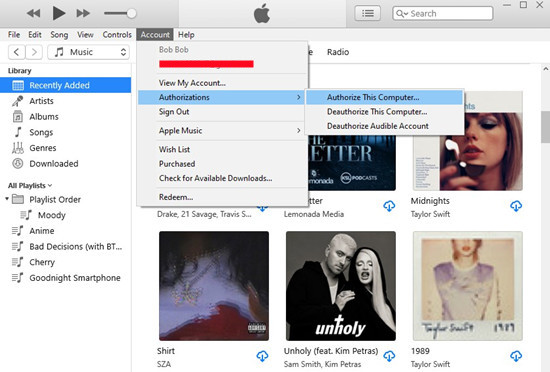Open the Controls menu
The width and height of the screenshot is (550, 372).
click(117, 35)
